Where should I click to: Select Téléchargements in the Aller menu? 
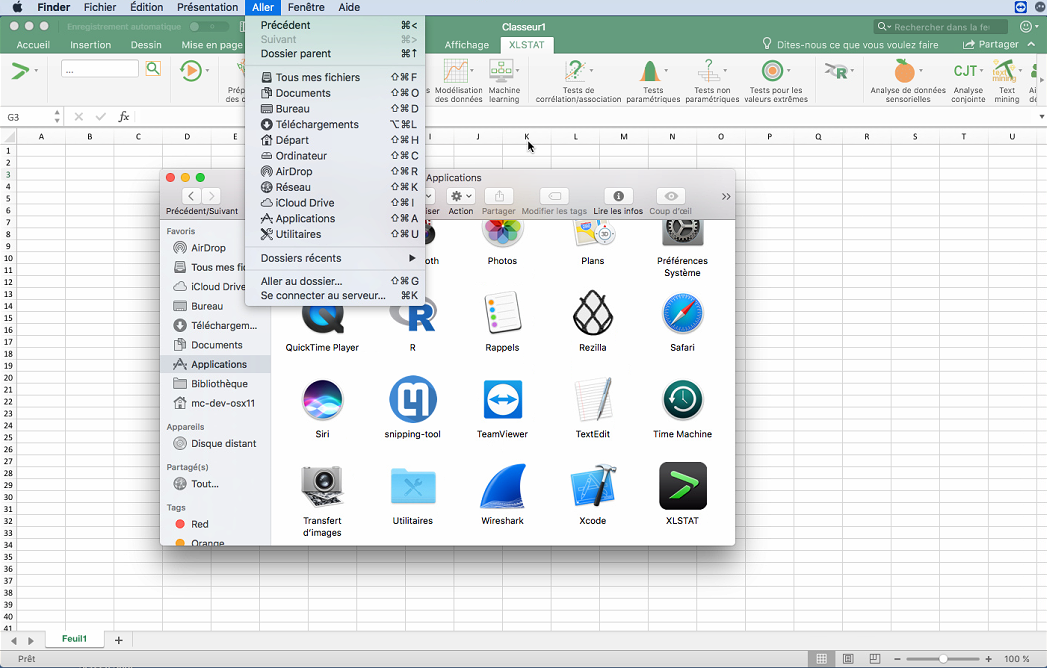point(316,124)
